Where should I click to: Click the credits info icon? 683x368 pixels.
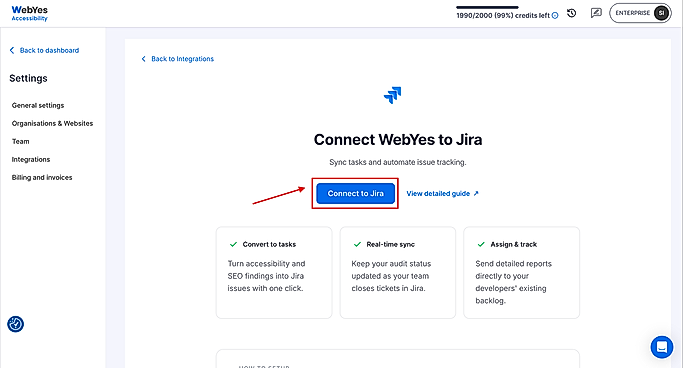pyautogui.click(x=555, y=16)
